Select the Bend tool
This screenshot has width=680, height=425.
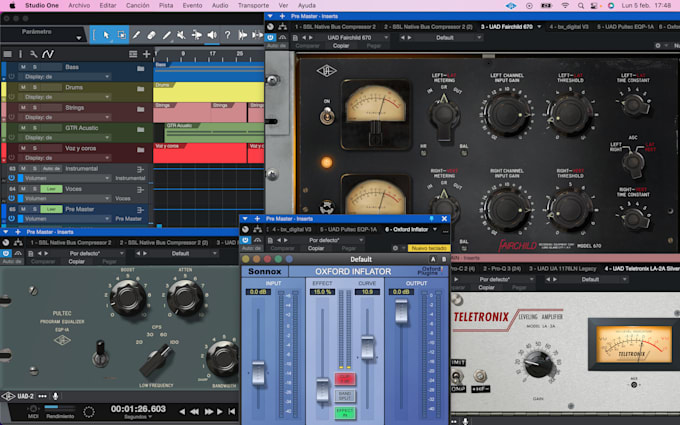[x=196, y=35]
